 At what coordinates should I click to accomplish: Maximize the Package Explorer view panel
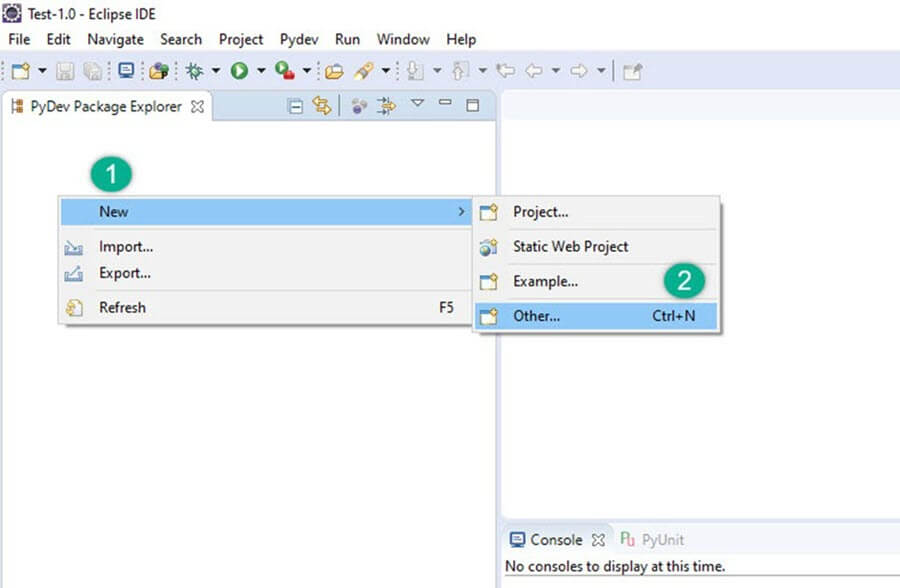pyautogui.click(x=473, y=105)
